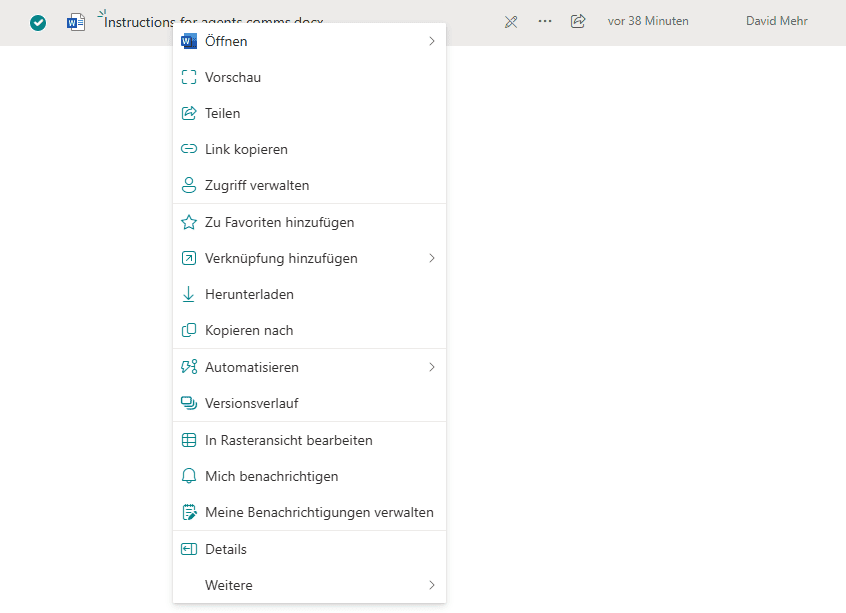846x613 pixels.
Task: Open the three-dots more actions button
Action: [x=545, y=21]
